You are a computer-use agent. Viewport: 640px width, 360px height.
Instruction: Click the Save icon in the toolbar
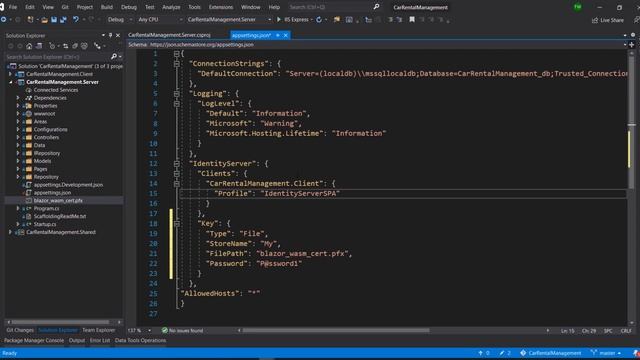[54, 20]
